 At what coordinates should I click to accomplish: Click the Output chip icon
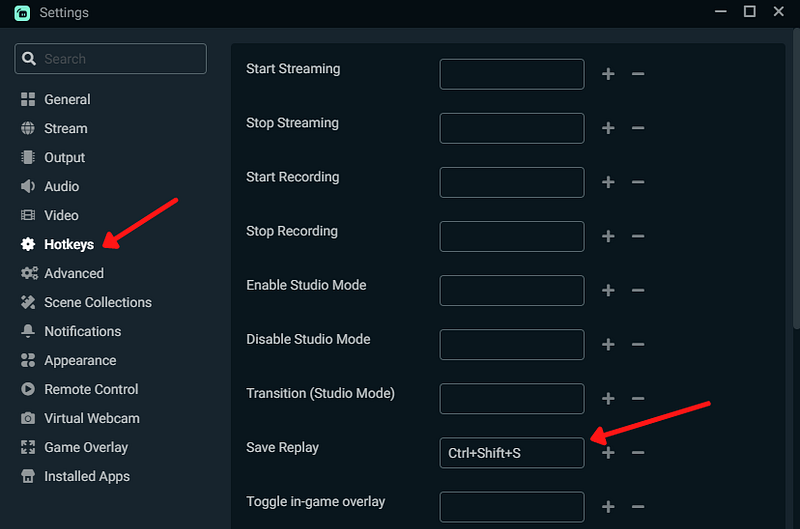(28, 158)
